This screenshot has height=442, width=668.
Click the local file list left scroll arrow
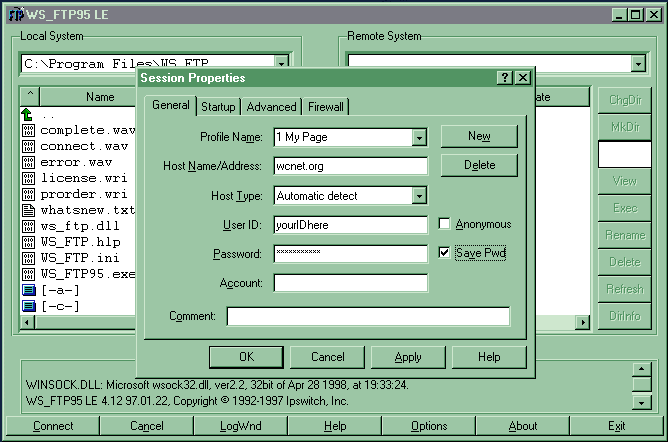[x=27, y=322]
